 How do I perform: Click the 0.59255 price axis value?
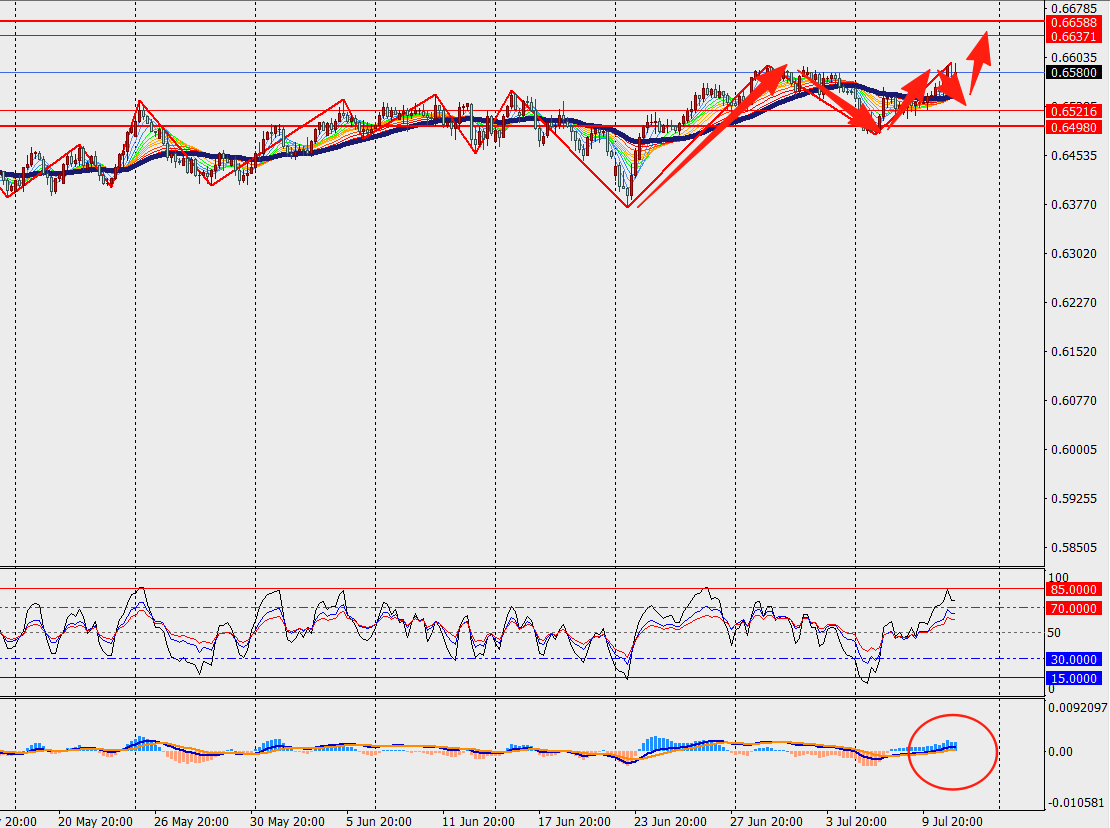pos(1074,498)
